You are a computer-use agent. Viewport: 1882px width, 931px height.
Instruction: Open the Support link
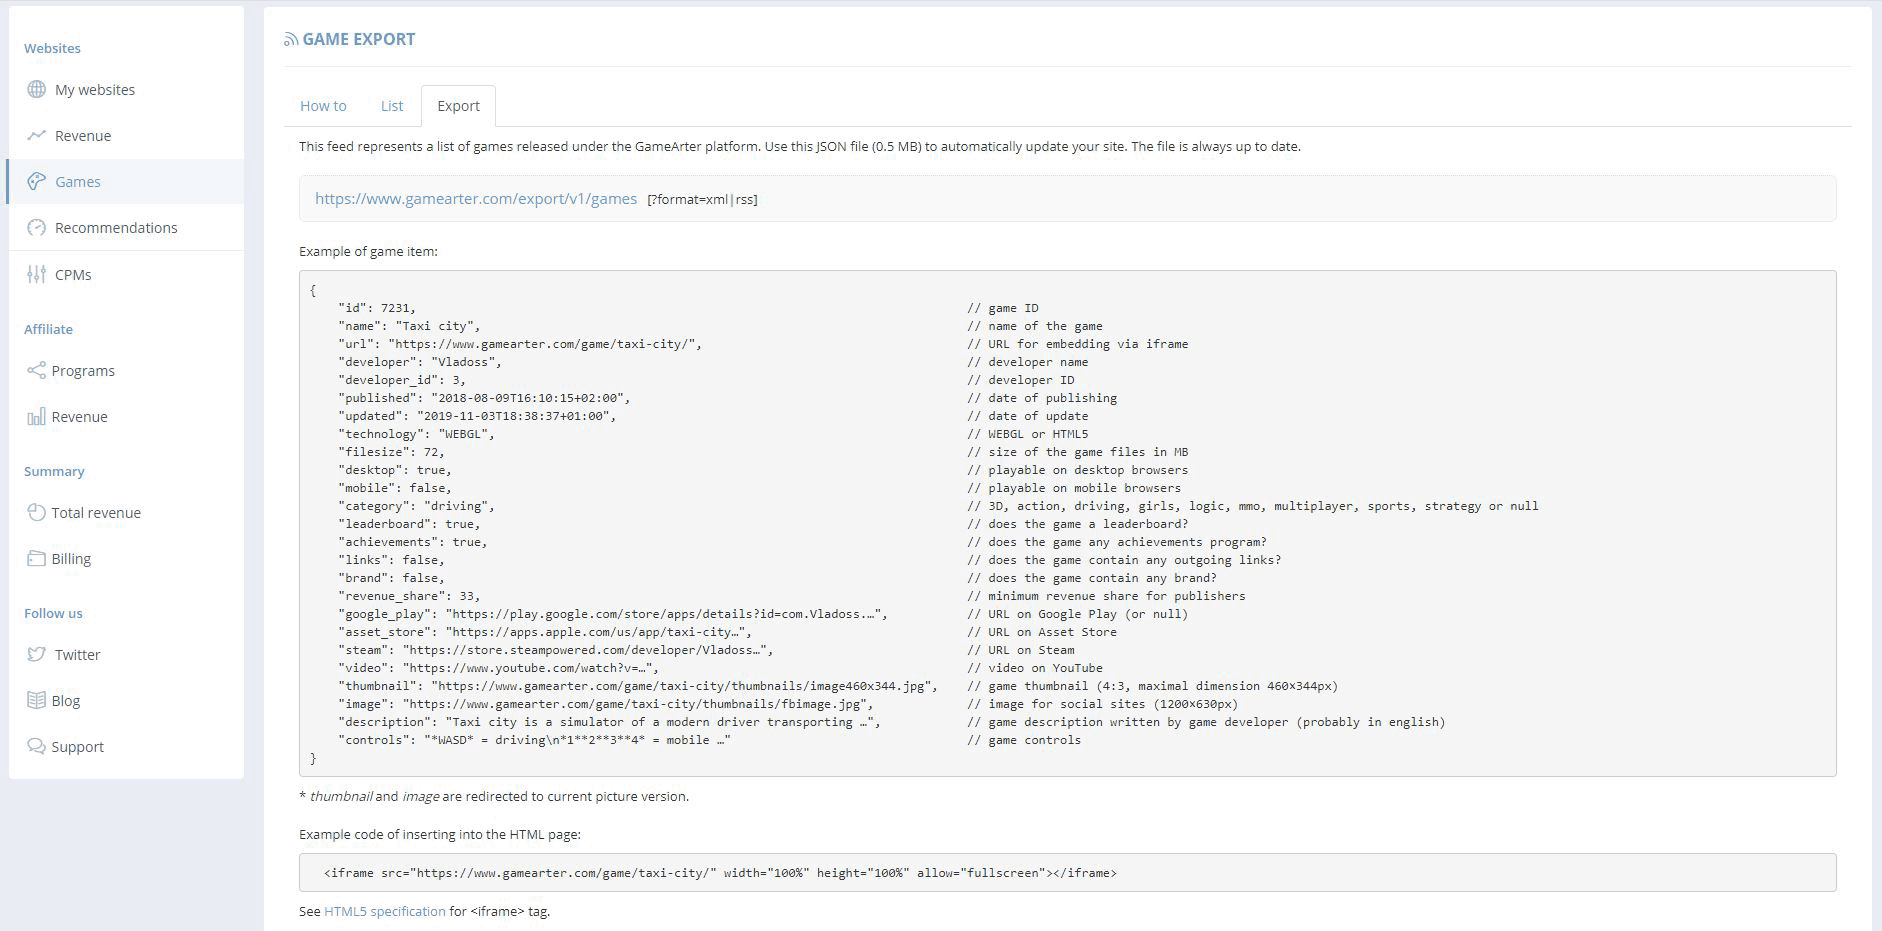point(77,746)
